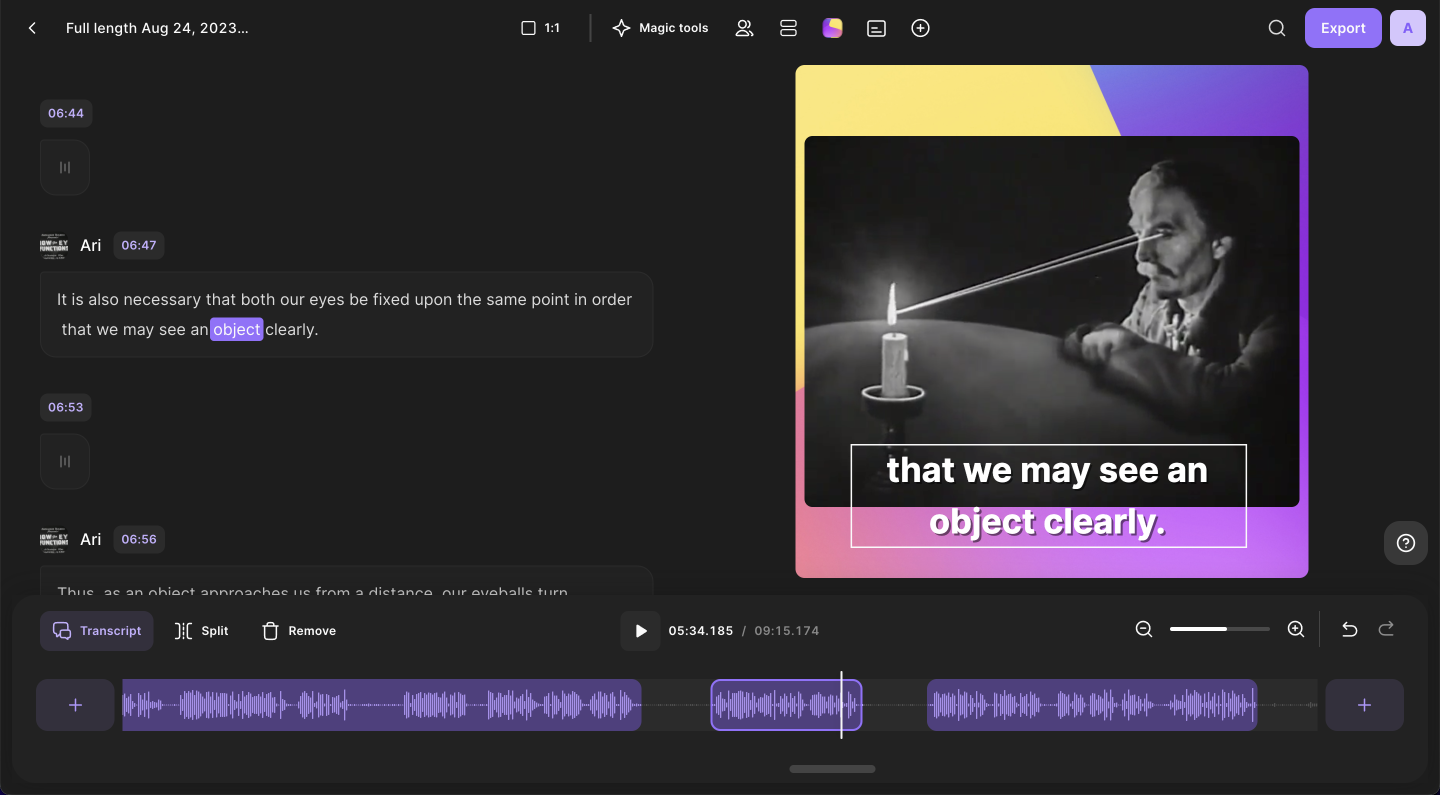The height and width of the screenshot is (795, 1440).
Task: Select the last audio clip in timeline
Action: point(1092,705)
